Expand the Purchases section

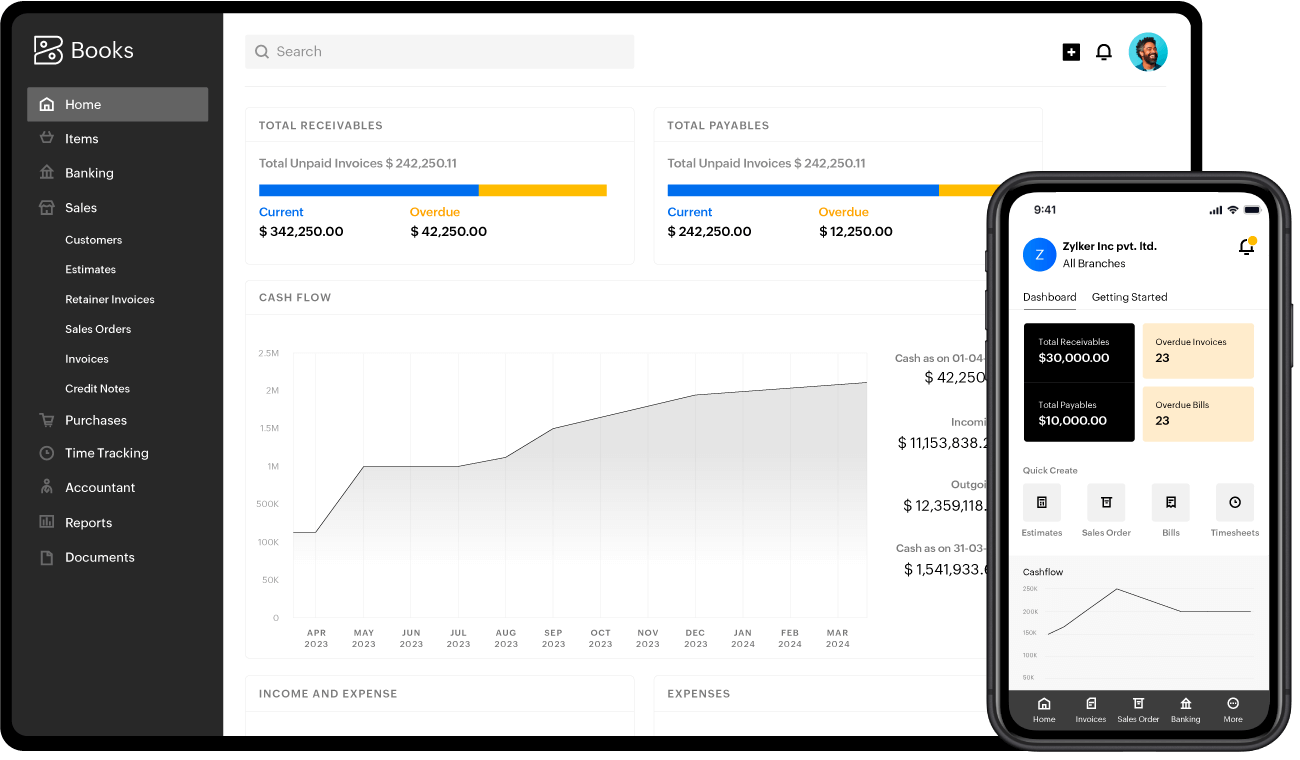click(x=96, y=420)
